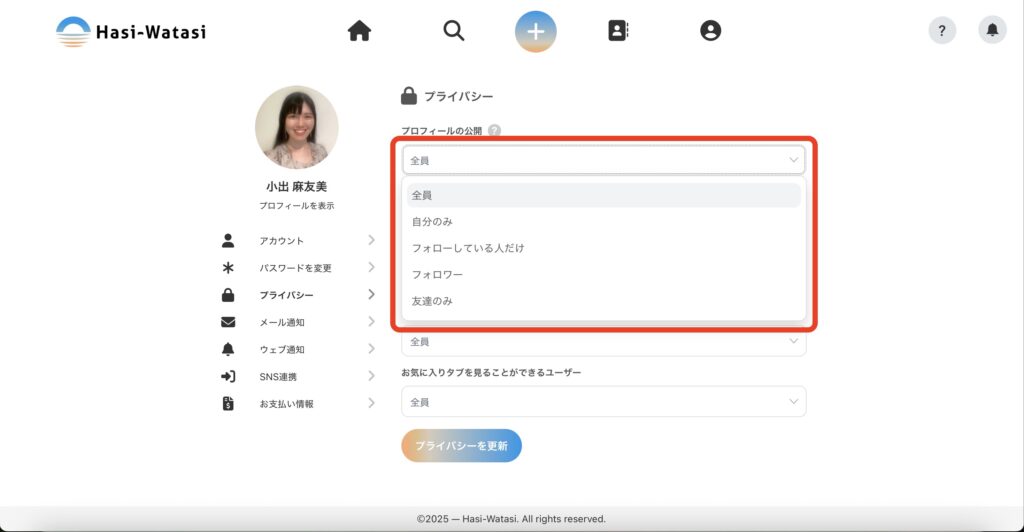Click the プライバシーを更新 button
1024x532 pixels.
pos(461,446)
